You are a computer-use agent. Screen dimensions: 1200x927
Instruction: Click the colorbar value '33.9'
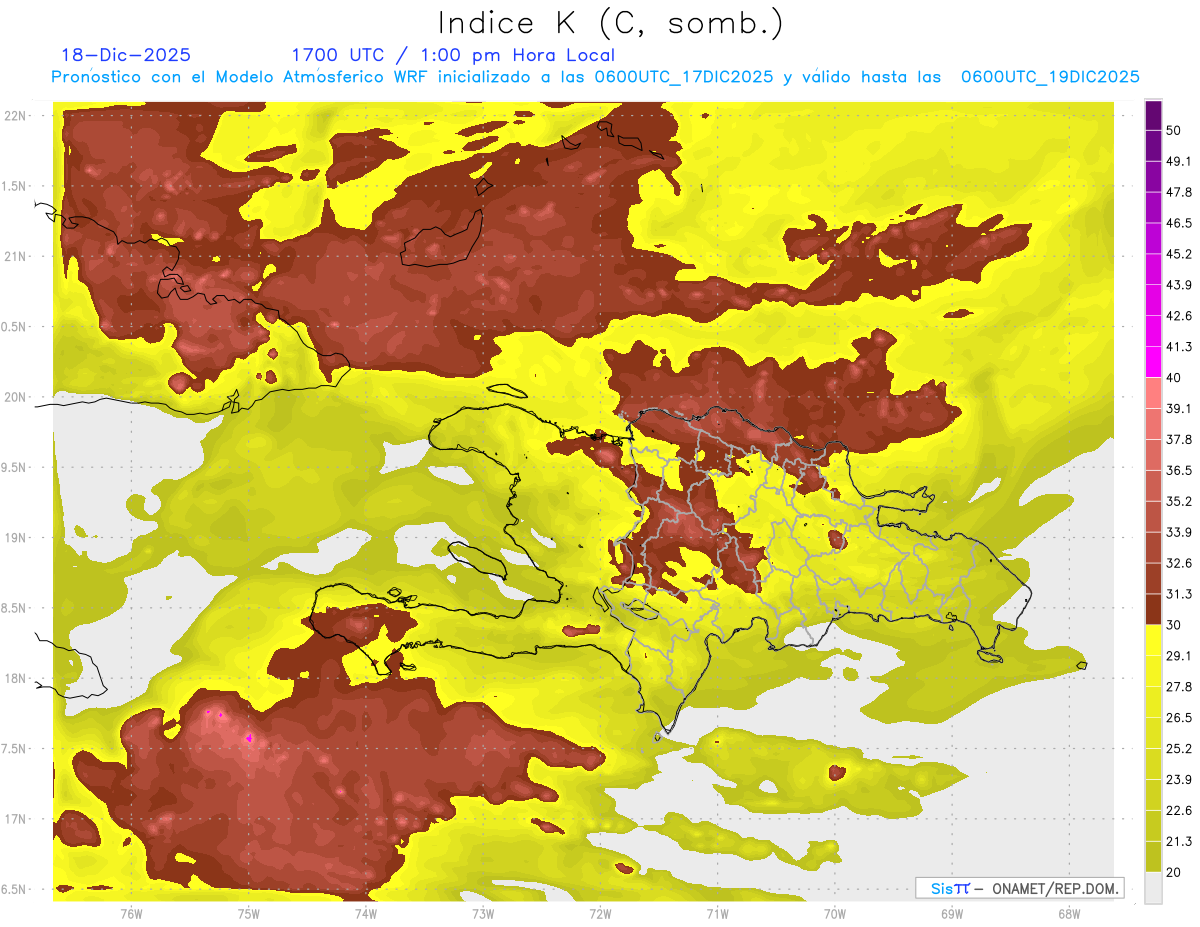click(1179, 533)
